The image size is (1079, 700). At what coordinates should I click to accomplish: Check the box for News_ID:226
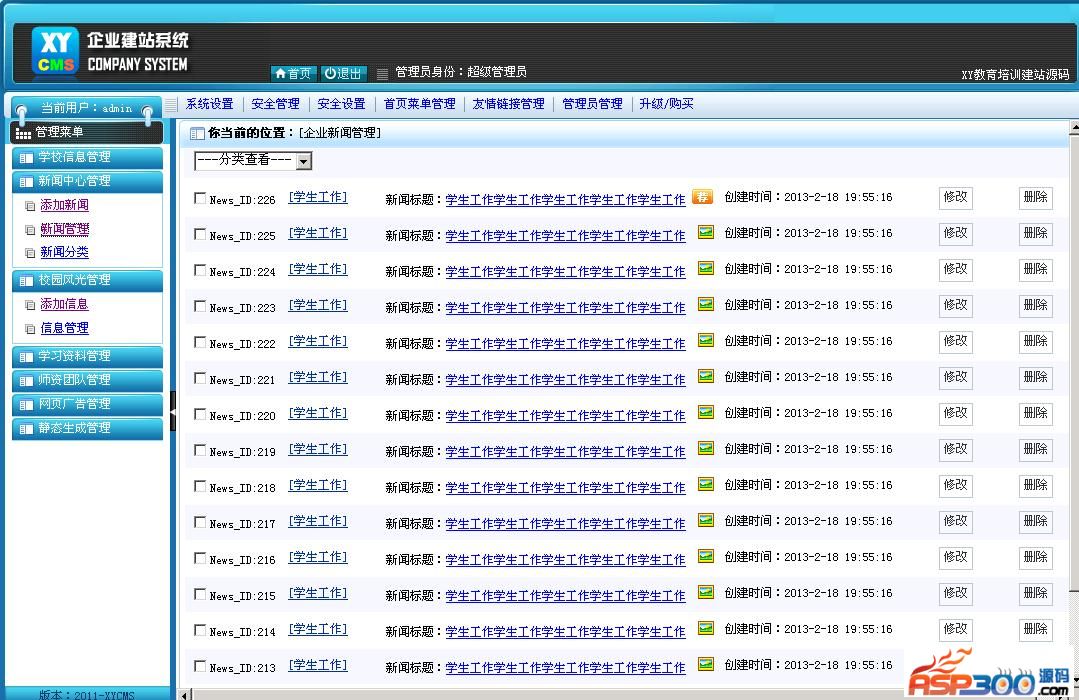(200, 198)
